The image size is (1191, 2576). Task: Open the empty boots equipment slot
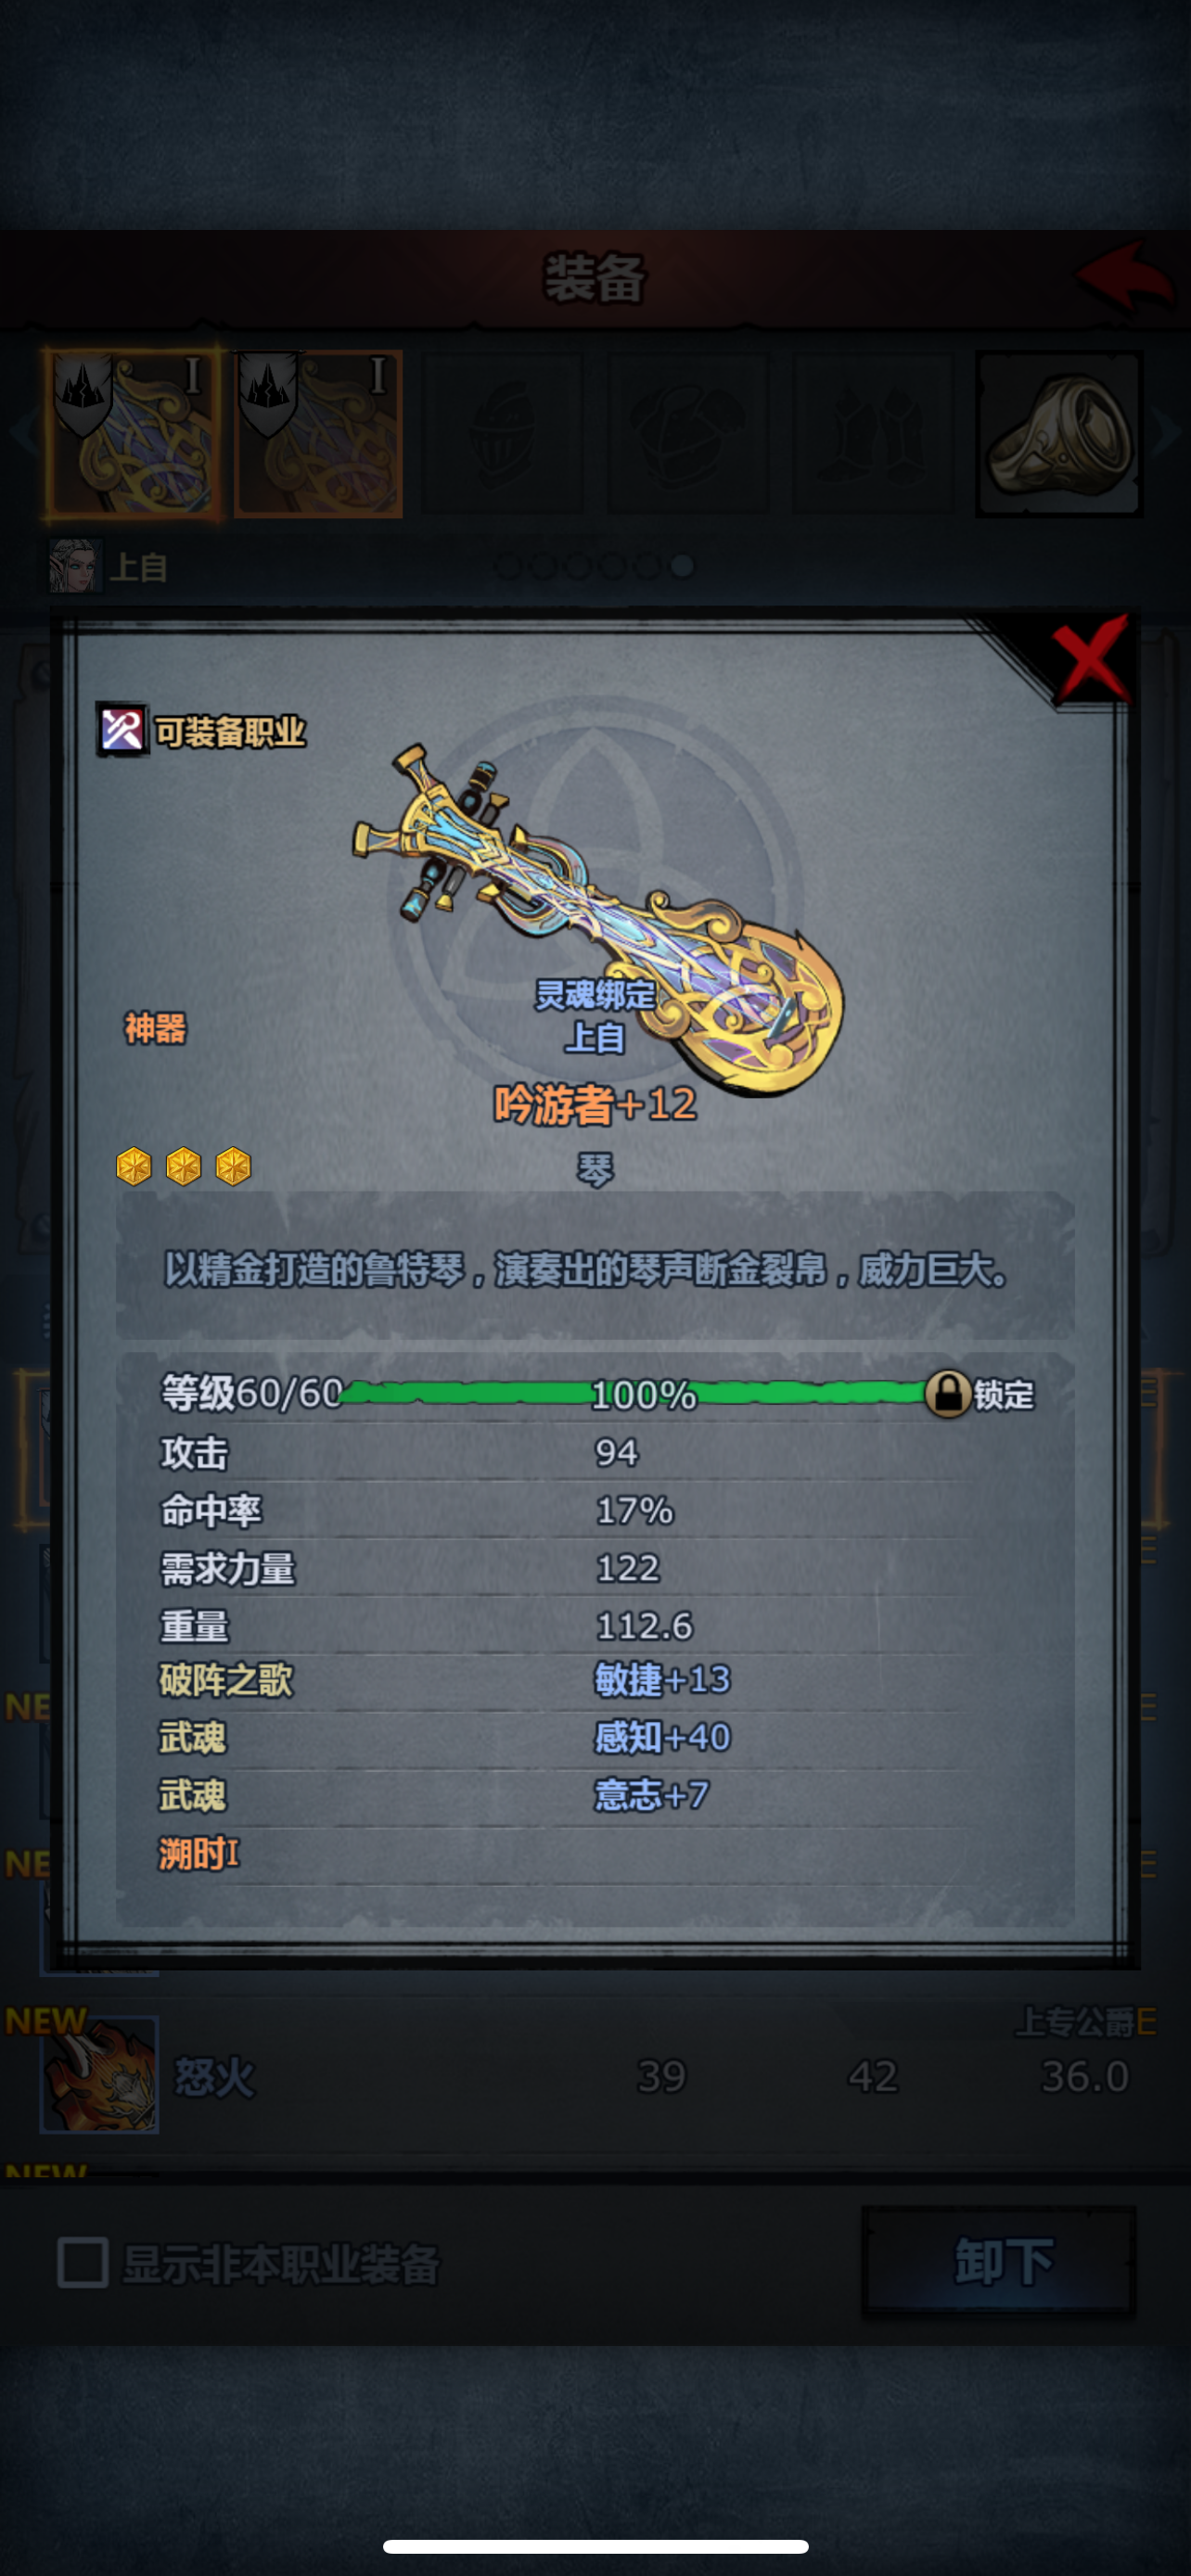pos(873,433)
